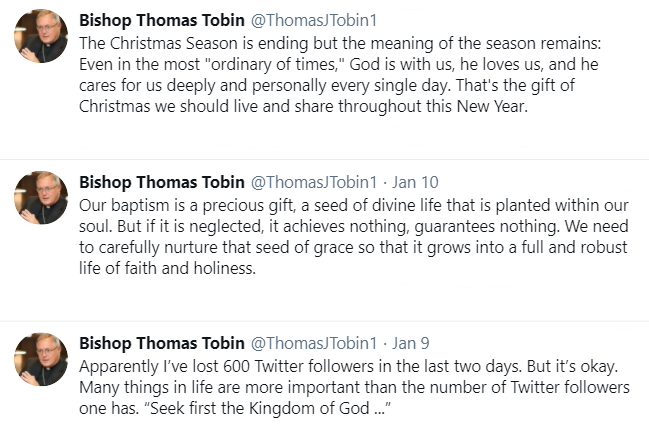
Task: Click the Bishop Thomas Tobin name on the Jan 10 tweet
Action: [x=161, y=182]
